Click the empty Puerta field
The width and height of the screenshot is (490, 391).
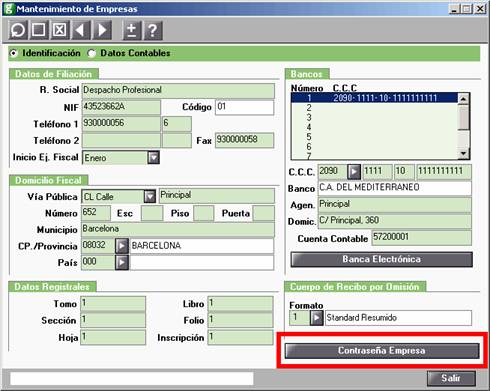tap(264, 213)
